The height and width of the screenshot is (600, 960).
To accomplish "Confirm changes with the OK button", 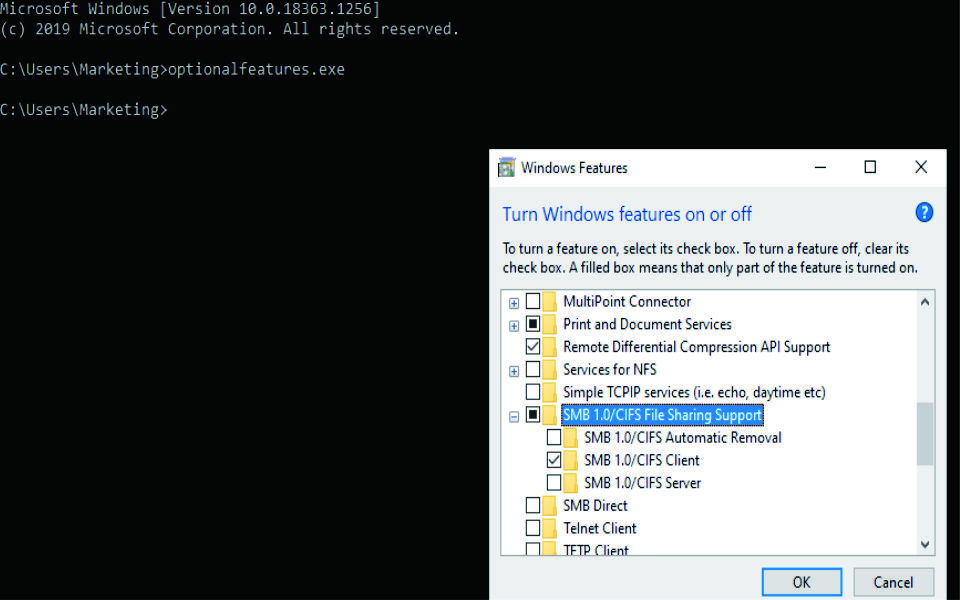I will point(801,582).
